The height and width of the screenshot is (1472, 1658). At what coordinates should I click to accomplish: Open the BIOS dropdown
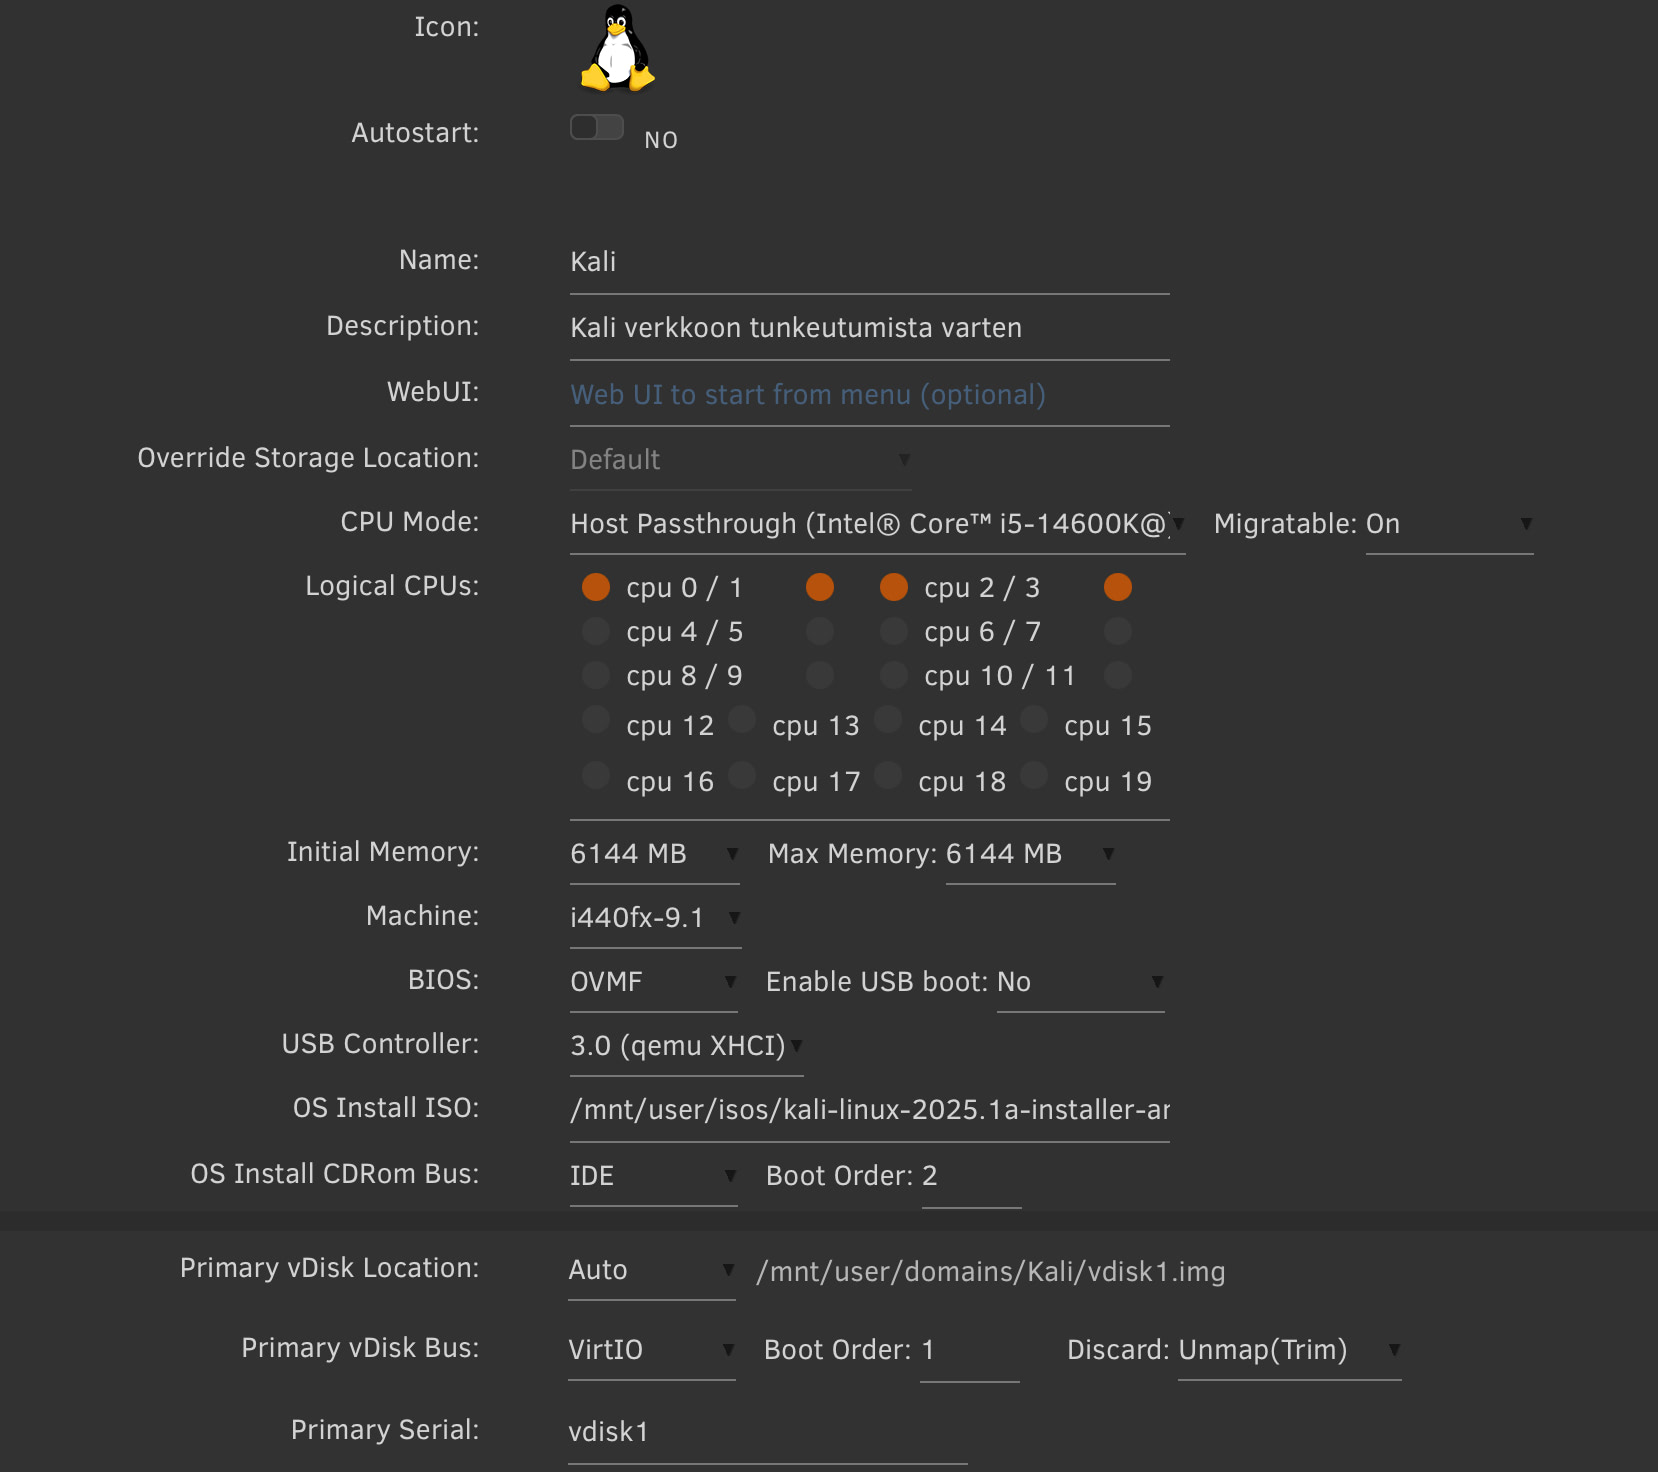click(653, 982)
